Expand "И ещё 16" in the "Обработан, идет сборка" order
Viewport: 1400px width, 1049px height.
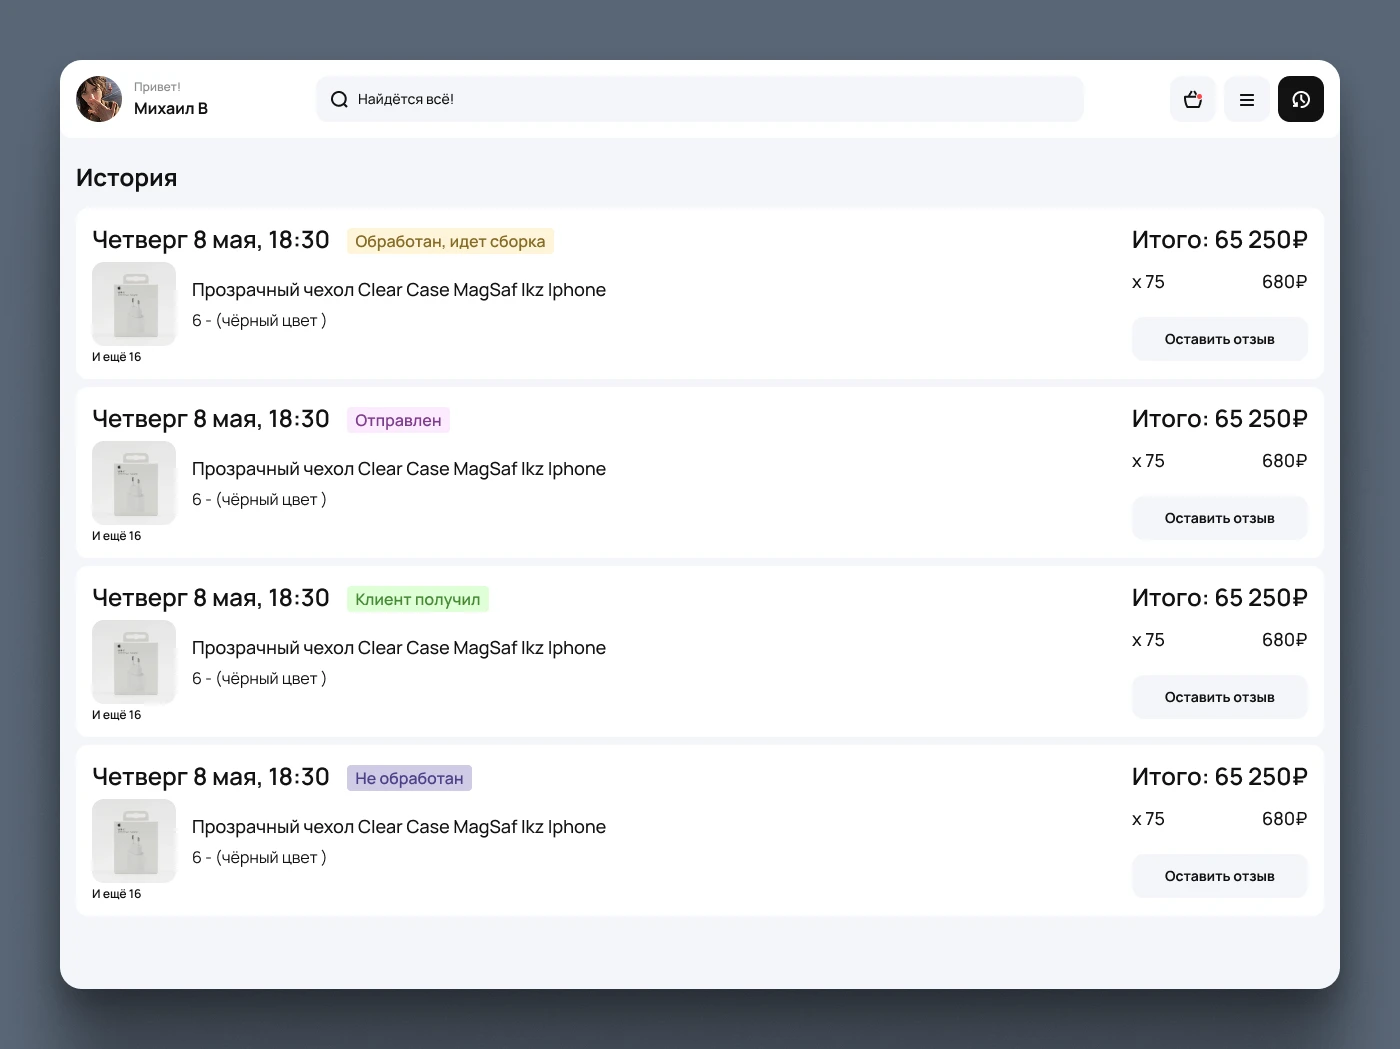tap(117, 357)
